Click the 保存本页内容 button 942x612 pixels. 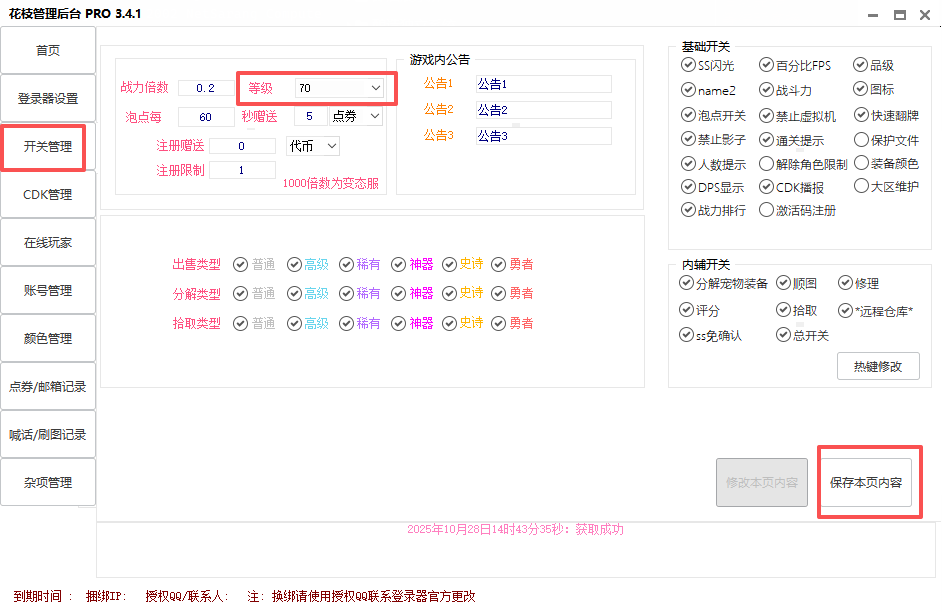pyautogui.click(x=866, y=482)
